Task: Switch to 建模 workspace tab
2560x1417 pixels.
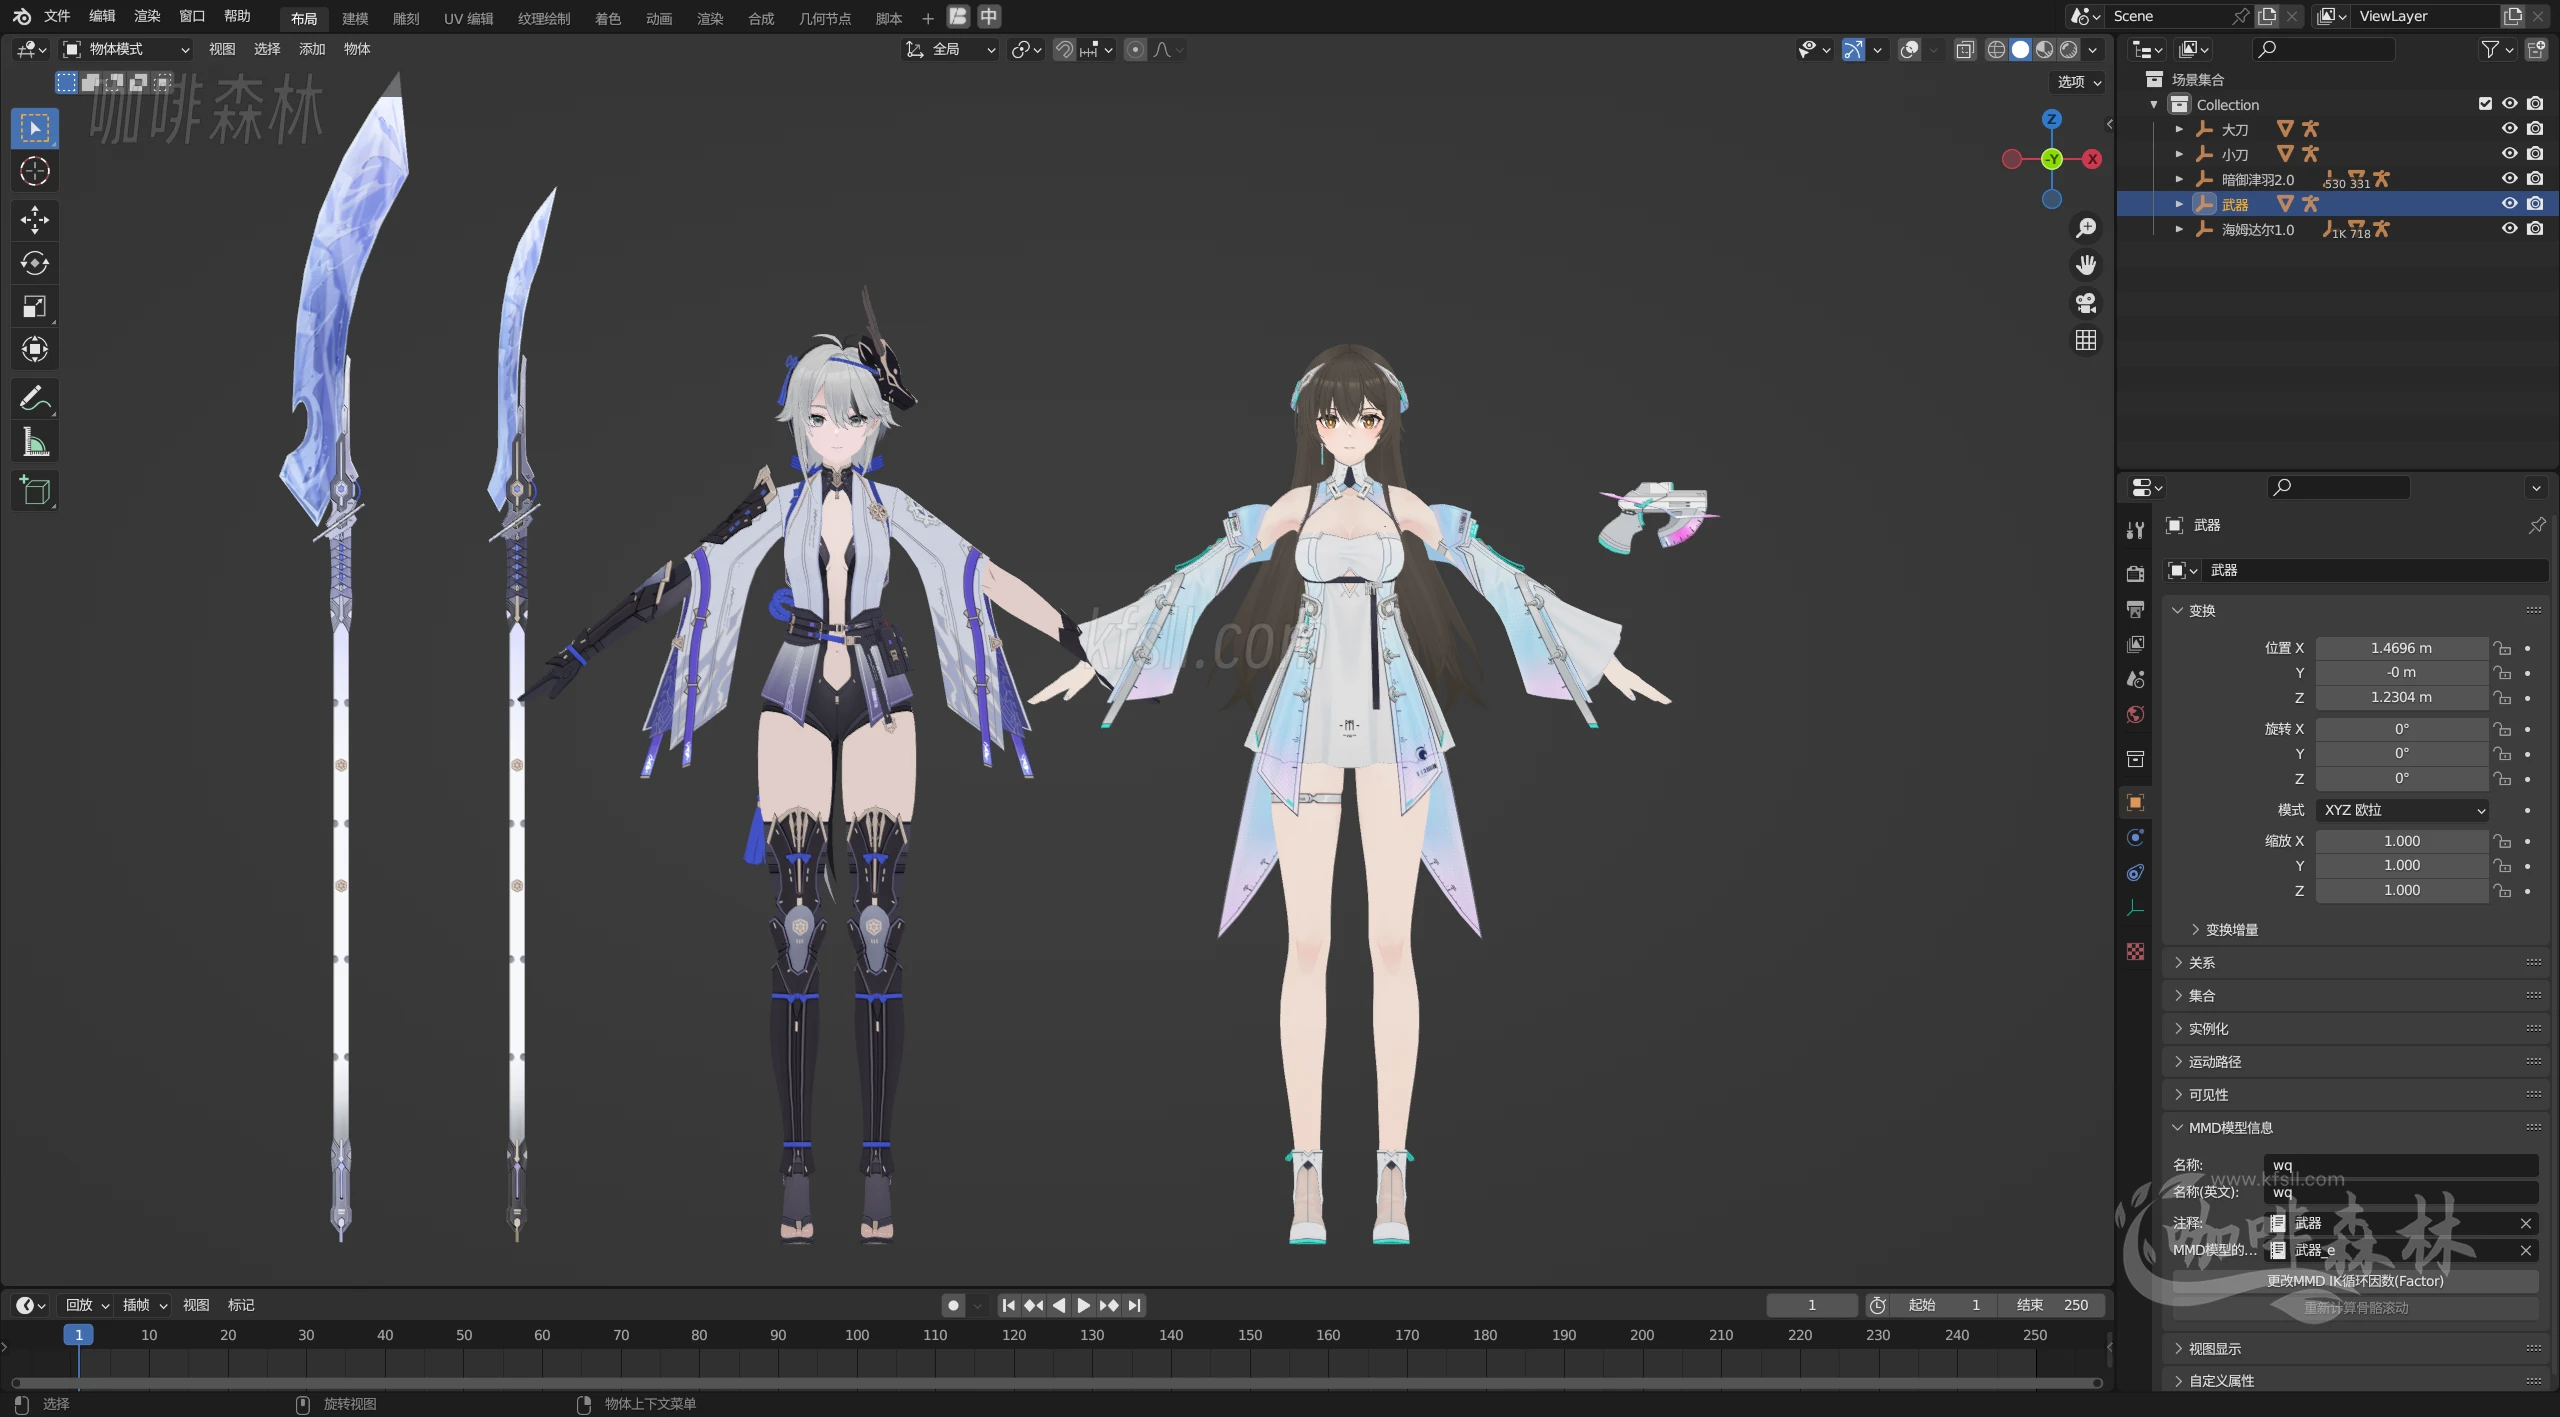Action: point(355,18)
